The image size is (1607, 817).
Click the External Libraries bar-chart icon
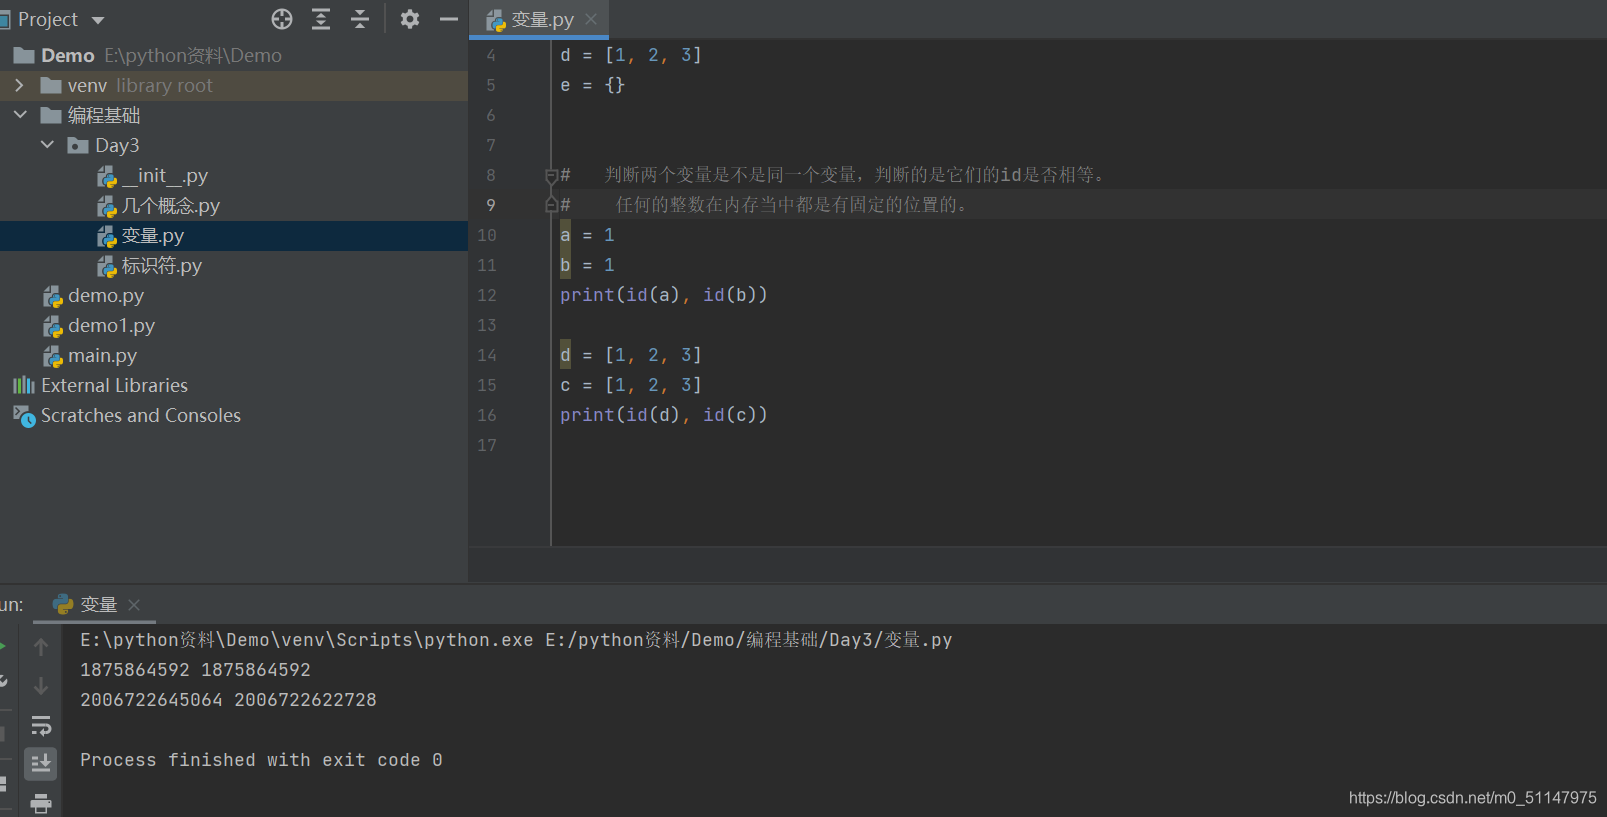coord(24,385)
